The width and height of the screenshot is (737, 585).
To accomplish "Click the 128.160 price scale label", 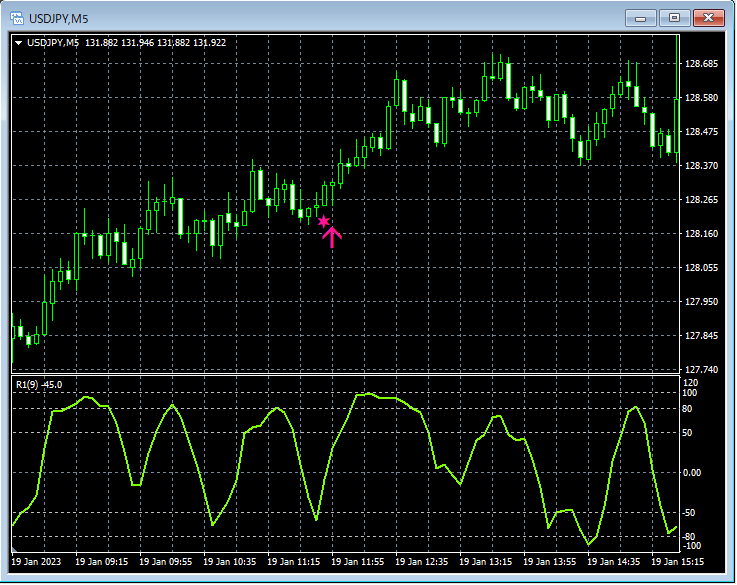I will pyautogui.click(x=701, y=234).
